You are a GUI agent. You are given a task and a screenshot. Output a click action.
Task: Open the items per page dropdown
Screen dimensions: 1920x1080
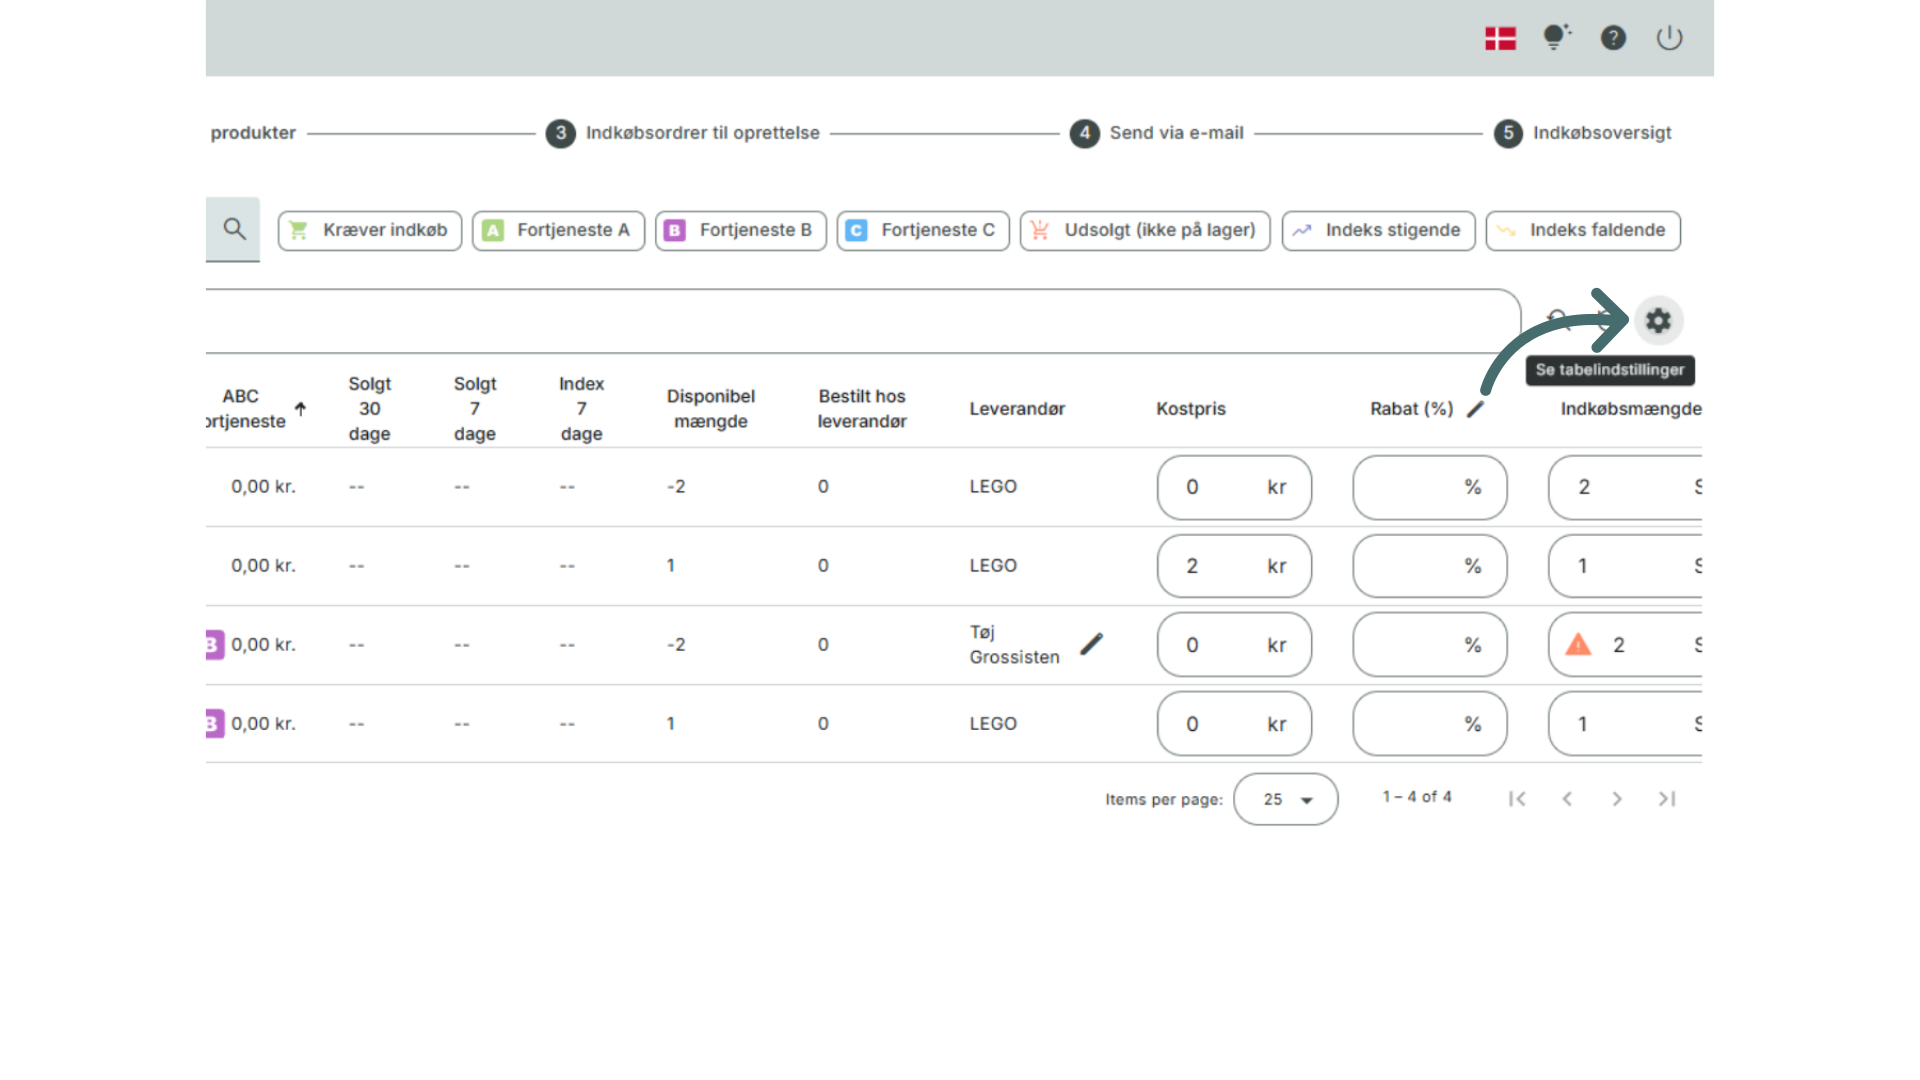(x=1286, y=799)
